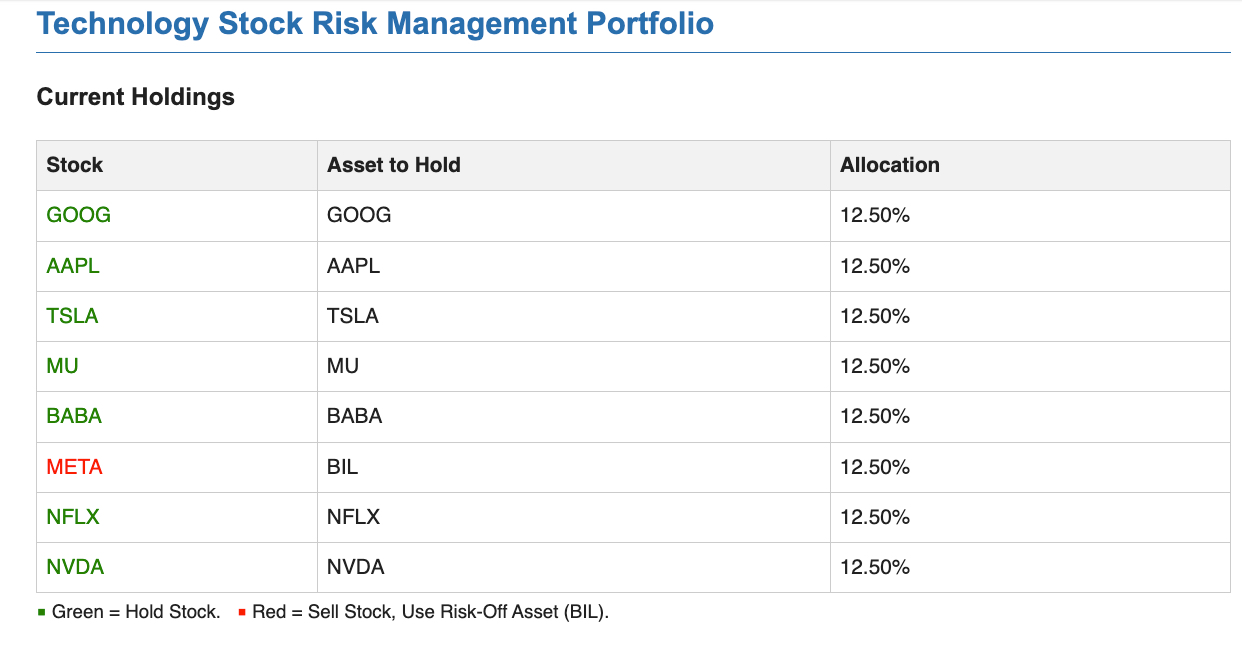
Task: Click the green MU ticker in Stock column
Action: click(62, 366)
